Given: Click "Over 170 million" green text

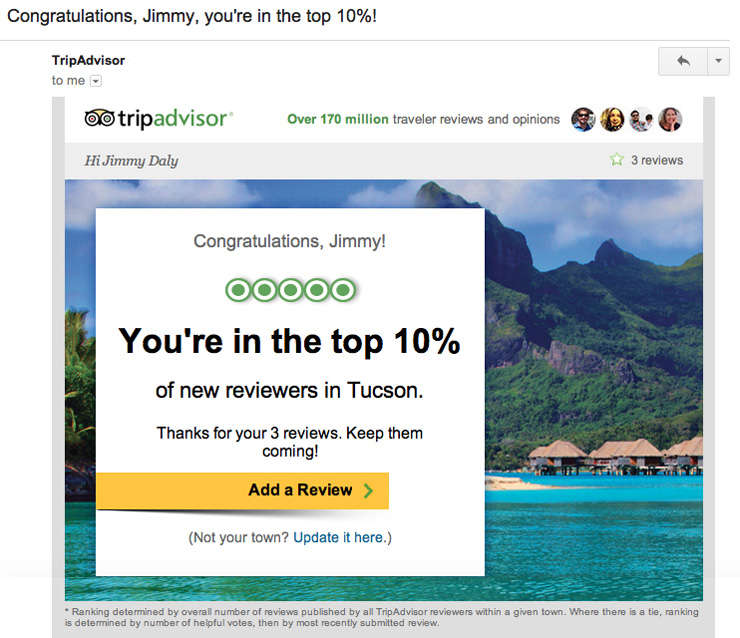Looking at the screenshot, I should click(x=337, y=119).
